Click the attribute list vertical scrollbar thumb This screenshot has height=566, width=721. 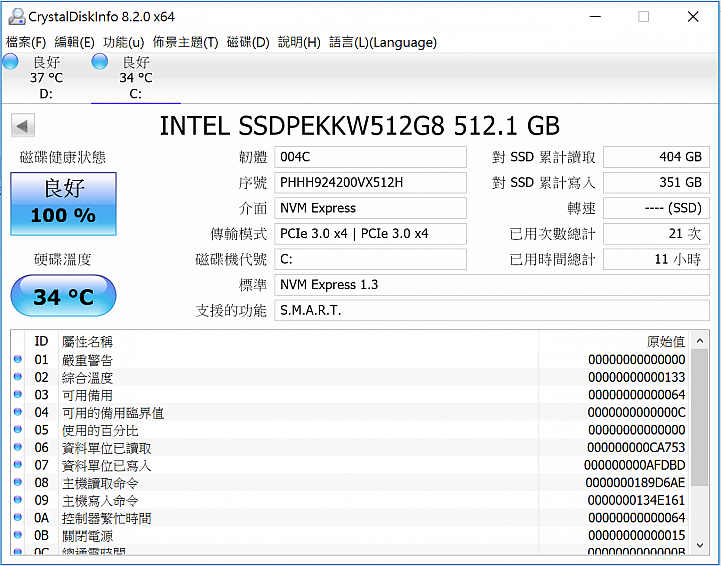pos(699,417)
